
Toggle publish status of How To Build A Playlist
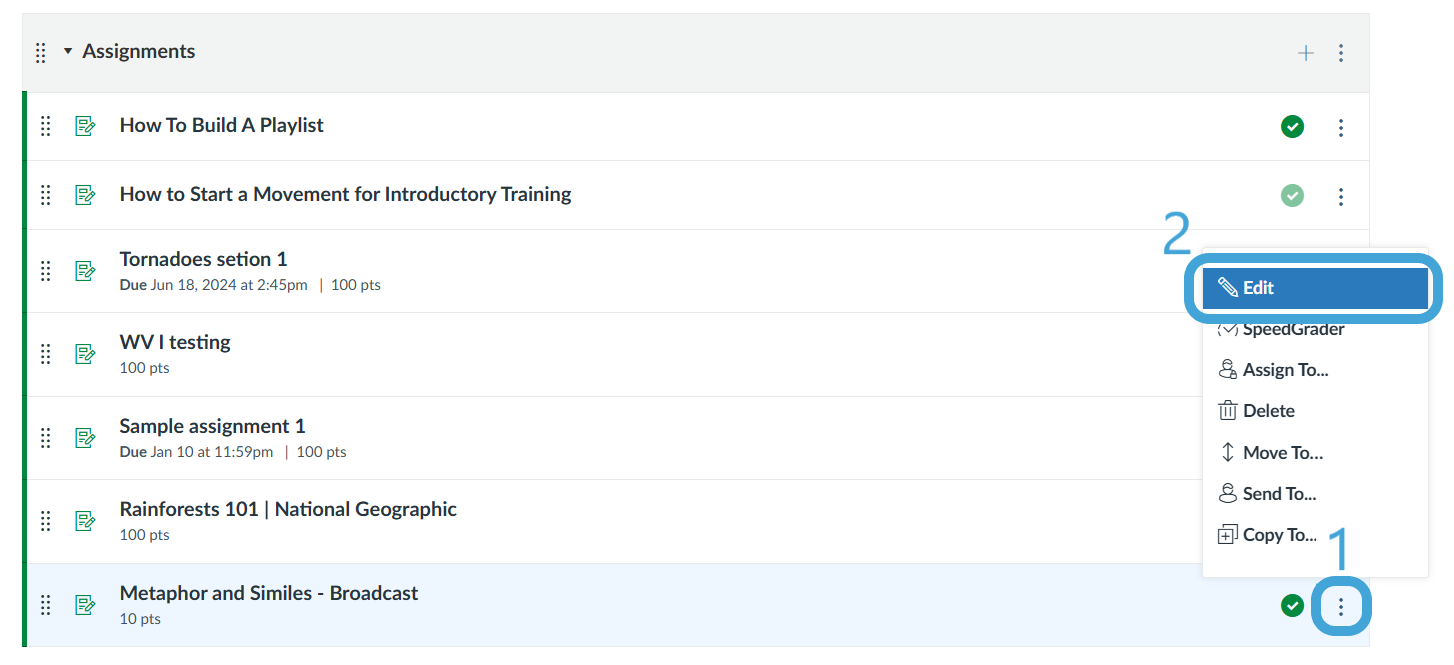tap(1292, 126)
